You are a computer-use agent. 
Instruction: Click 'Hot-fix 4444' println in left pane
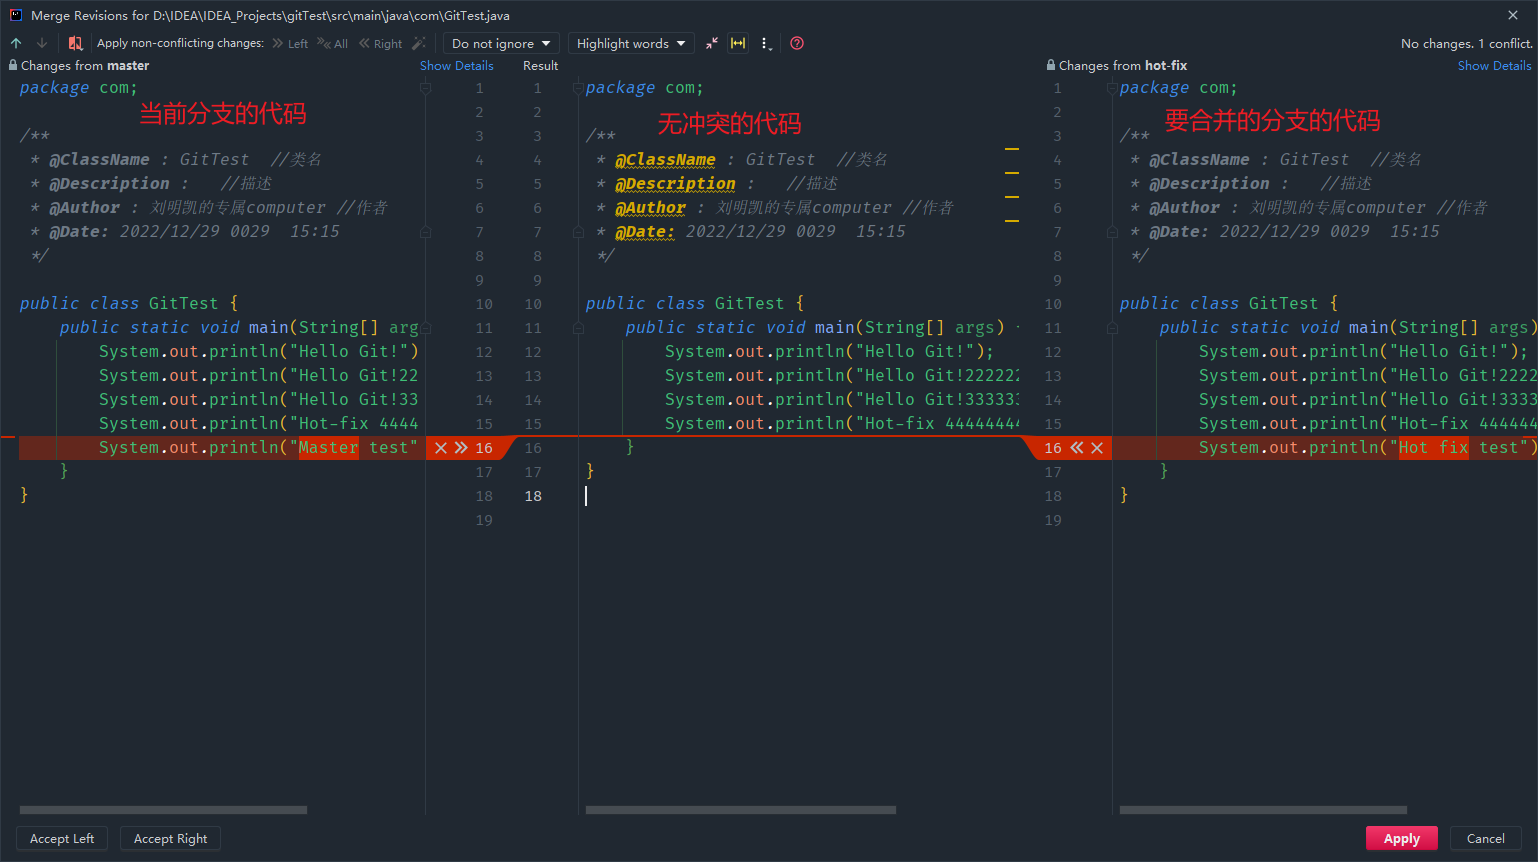pos(258,424)
